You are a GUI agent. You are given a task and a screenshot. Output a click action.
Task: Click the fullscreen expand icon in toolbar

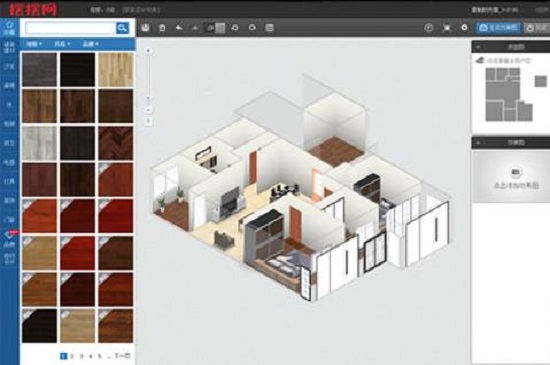click(x=447, y=28)
